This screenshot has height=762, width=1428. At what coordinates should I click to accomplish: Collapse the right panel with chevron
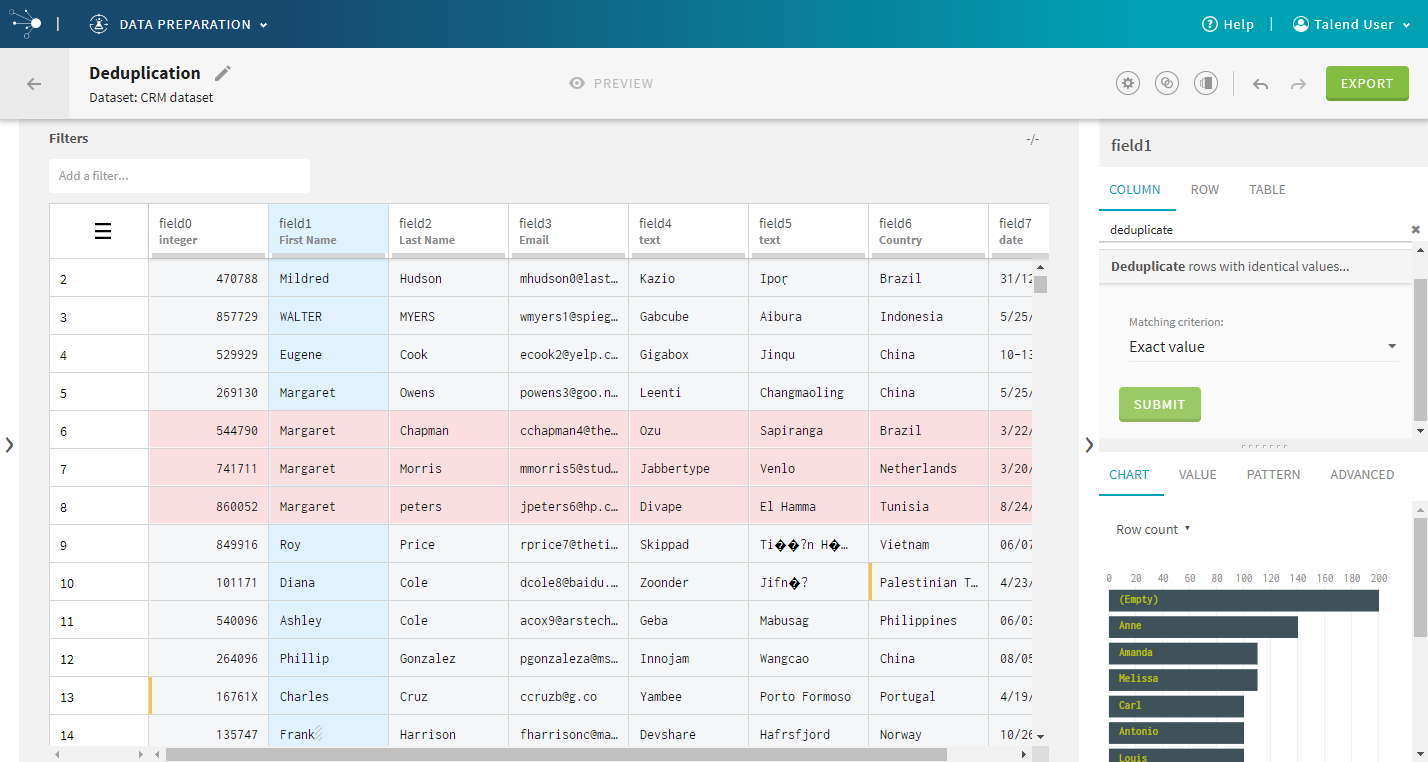(1089, 445)
